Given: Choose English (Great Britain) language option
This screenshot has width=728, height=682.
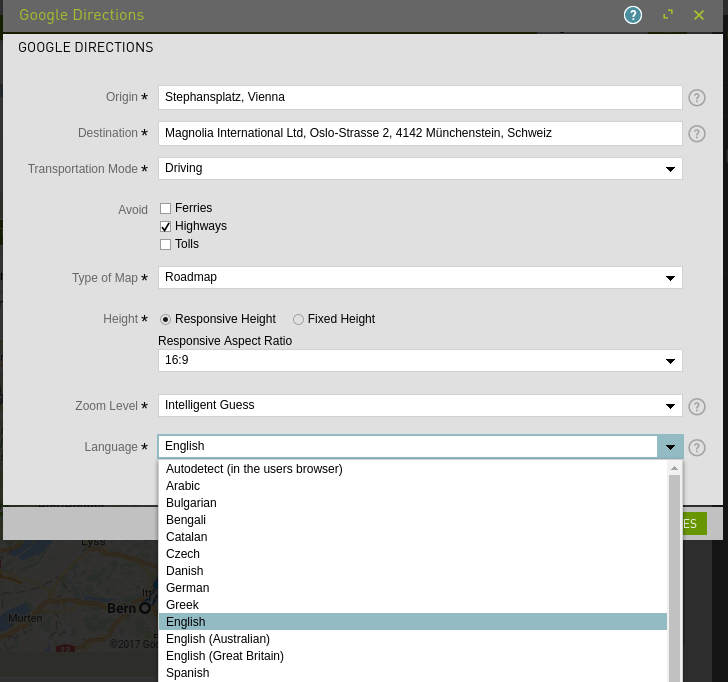Looking at the screenshot, I should pos(412,656).
